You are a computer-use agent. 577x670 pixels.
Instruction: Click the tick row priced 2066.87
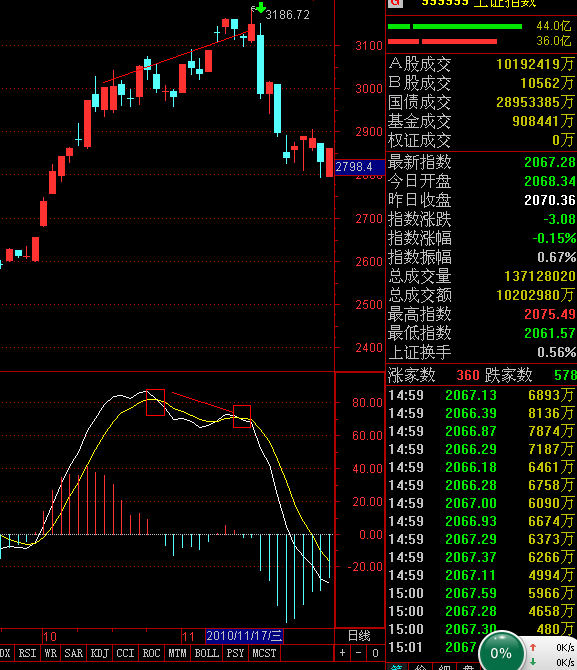point(481,431)
